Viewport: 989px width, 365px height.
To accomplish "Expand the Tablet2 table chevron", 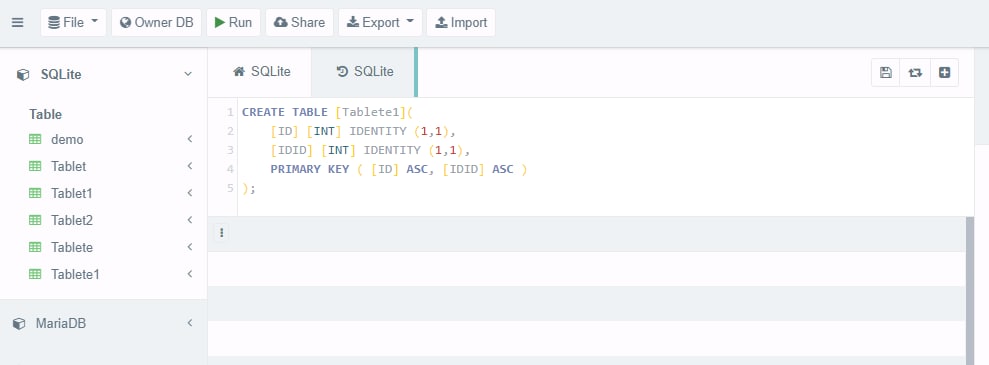I will click(x=189, y=221).
